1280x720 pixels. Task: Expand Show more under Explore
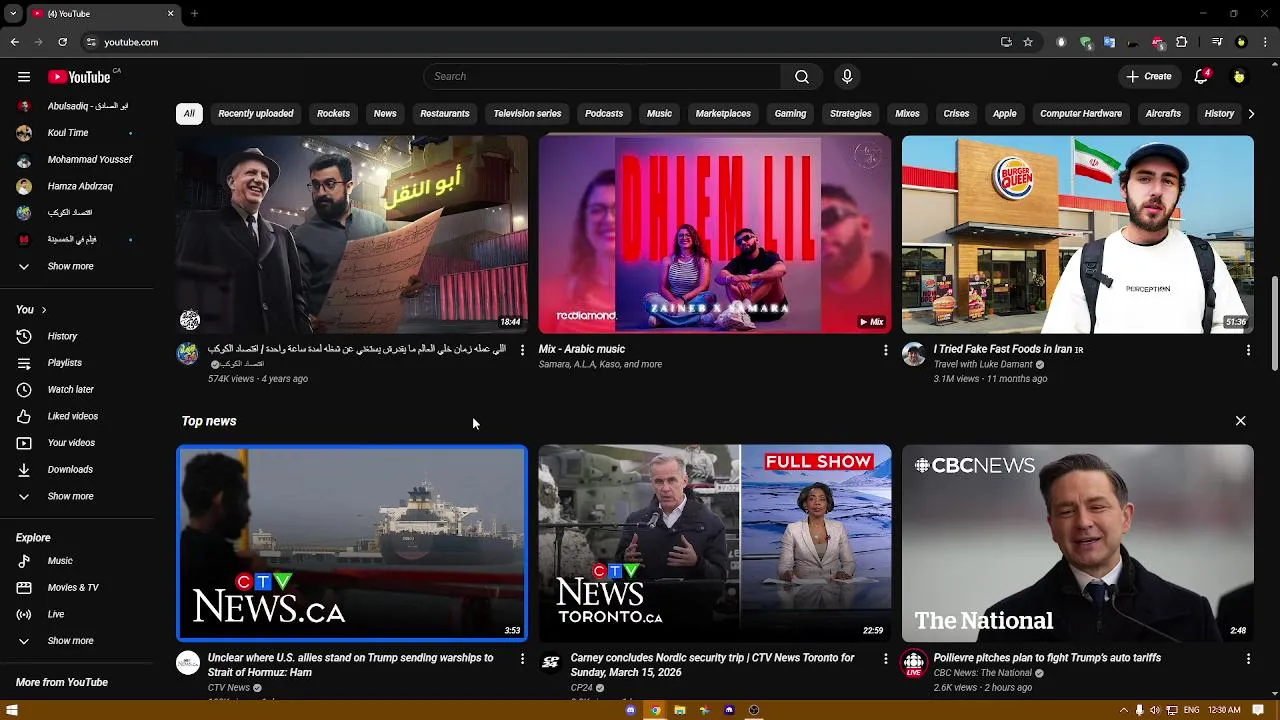point(70,641)
